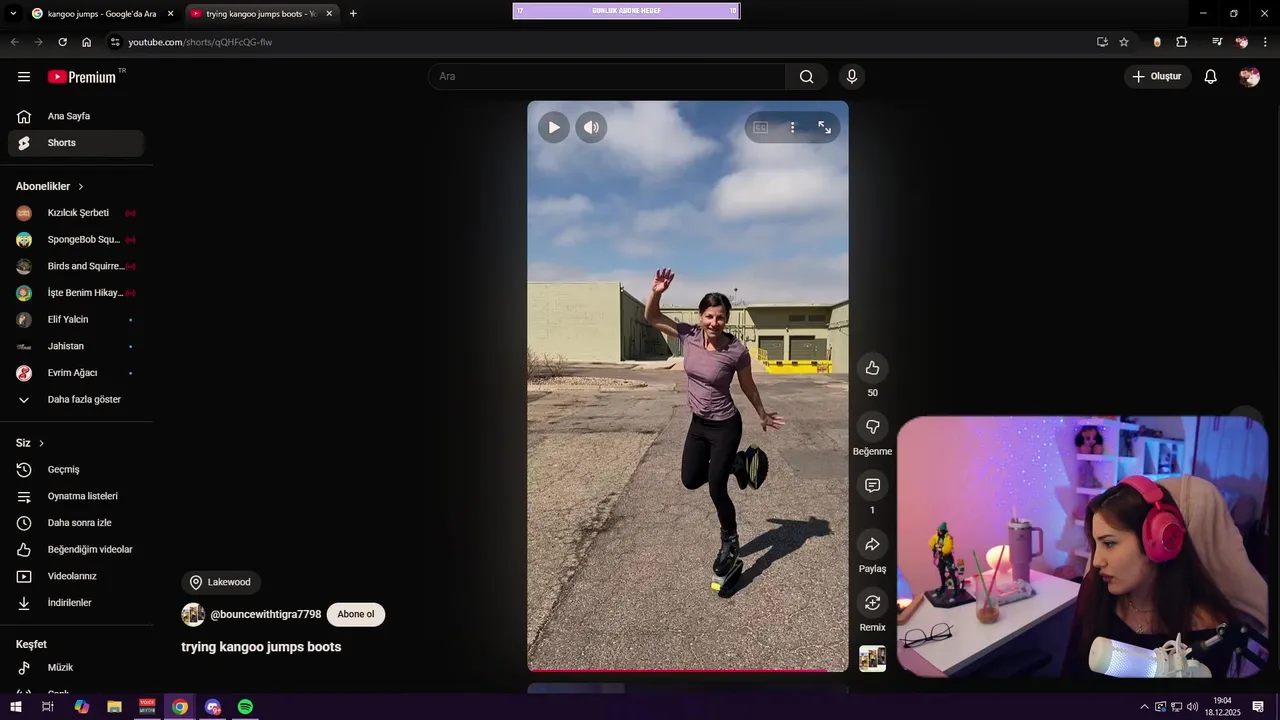Open a new browser tab
The width and height of the screenshot is (1280, 720).
click(353, 13)
